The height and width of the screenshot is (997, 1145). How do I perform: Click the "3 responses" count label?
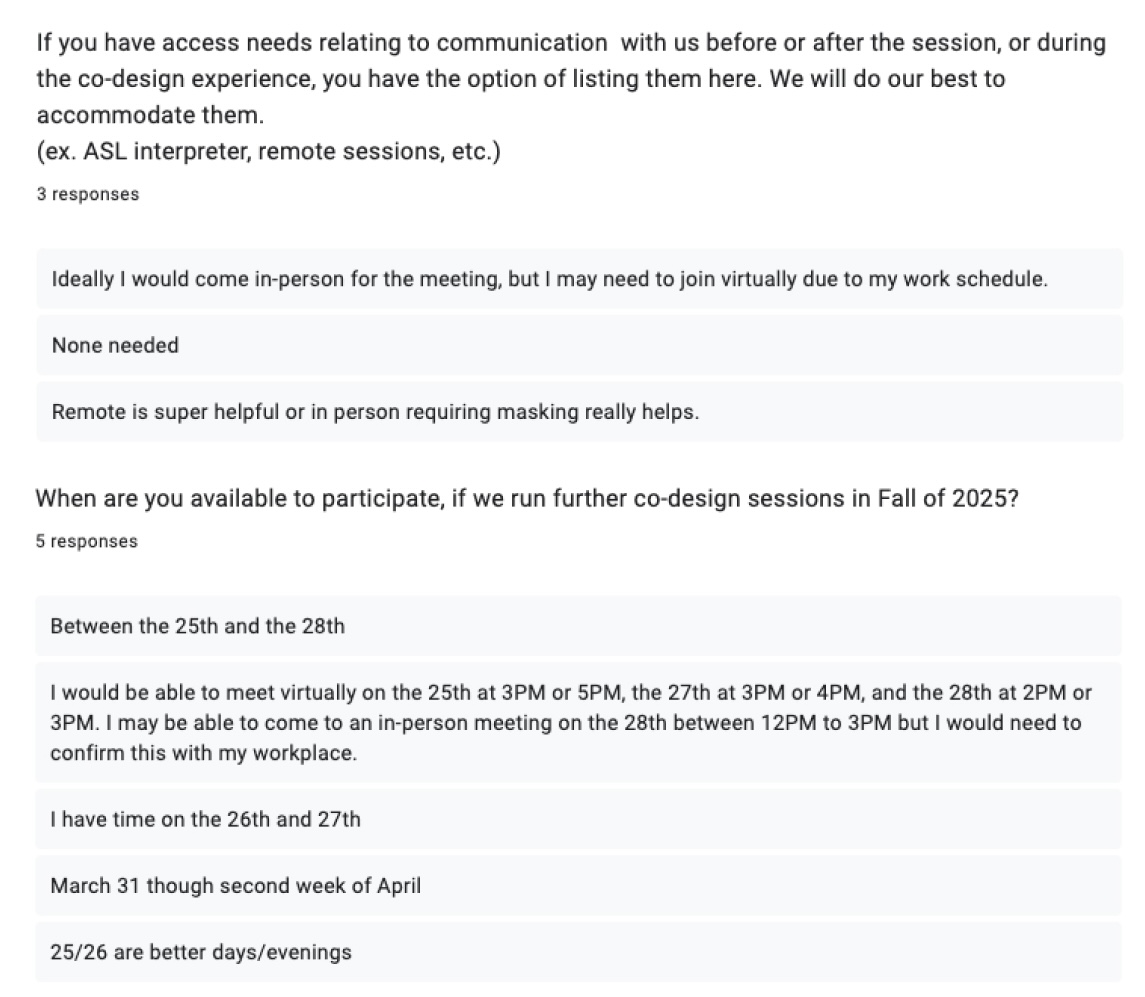pyautogui.click(x=88, y=194)
